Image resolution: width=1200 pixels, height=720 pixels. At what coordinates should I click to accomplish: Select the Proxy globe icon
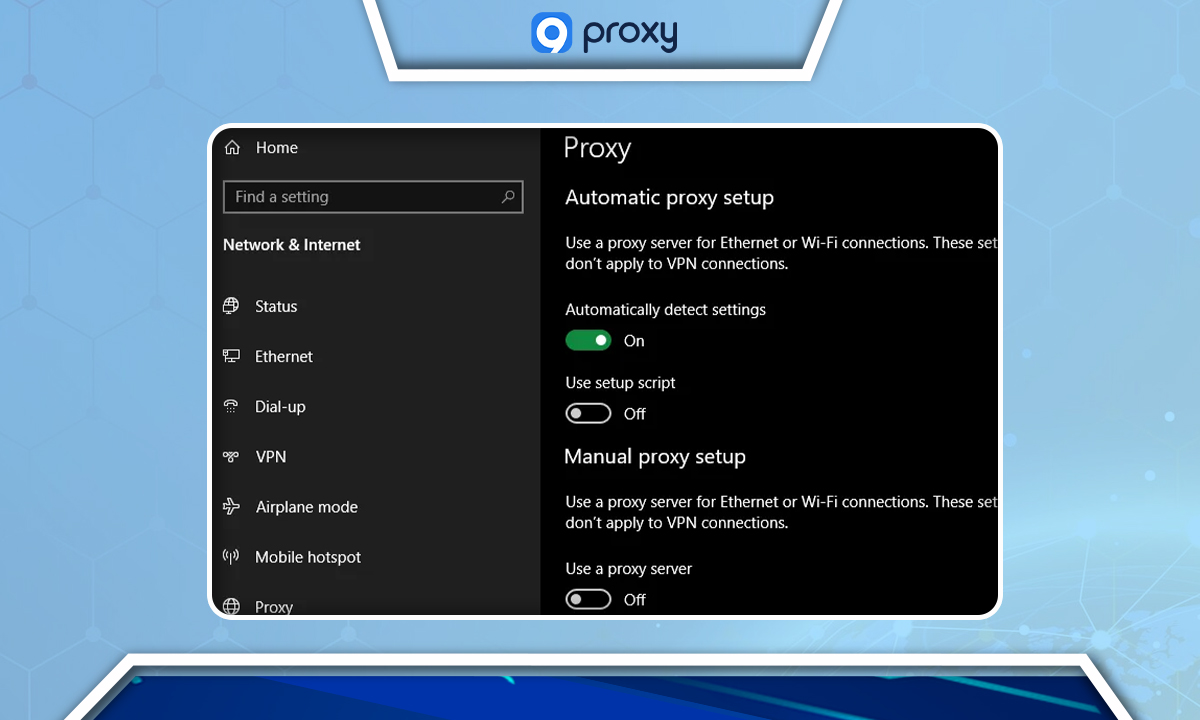coord(232,606)
